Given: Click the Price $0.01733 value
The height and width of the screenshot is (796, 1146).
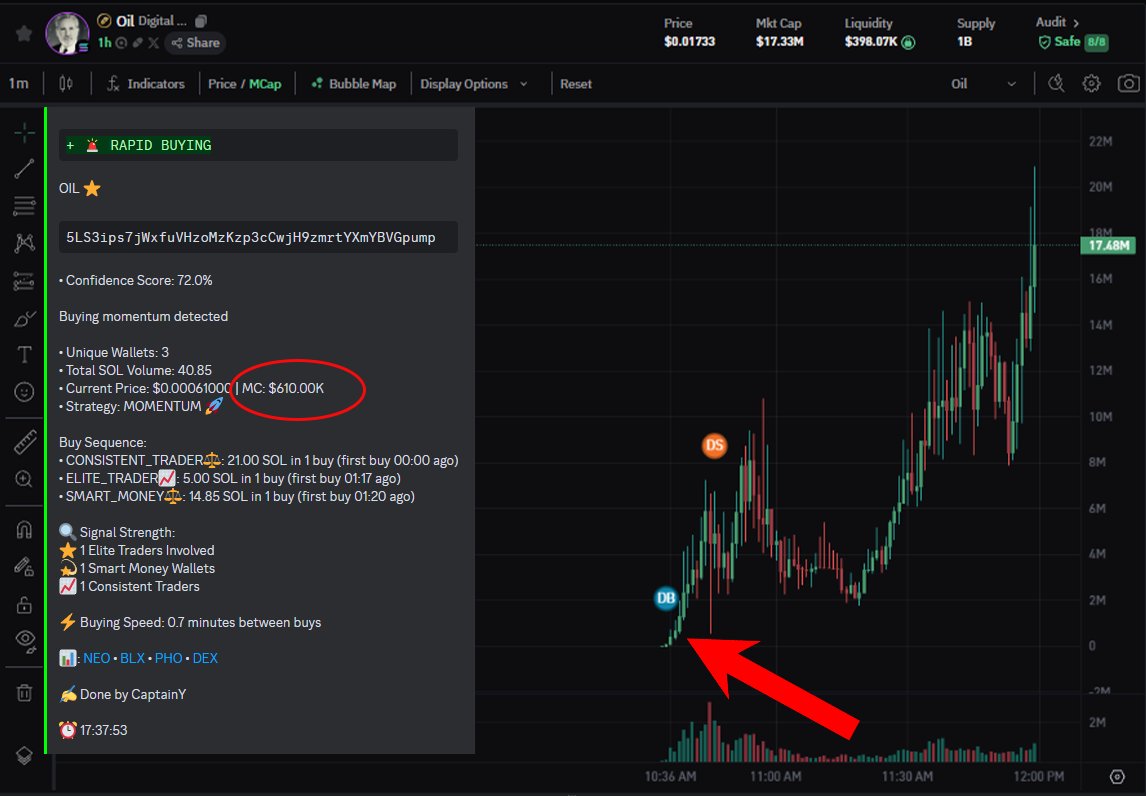Looking at the screenshot, I should pos(689,42).
